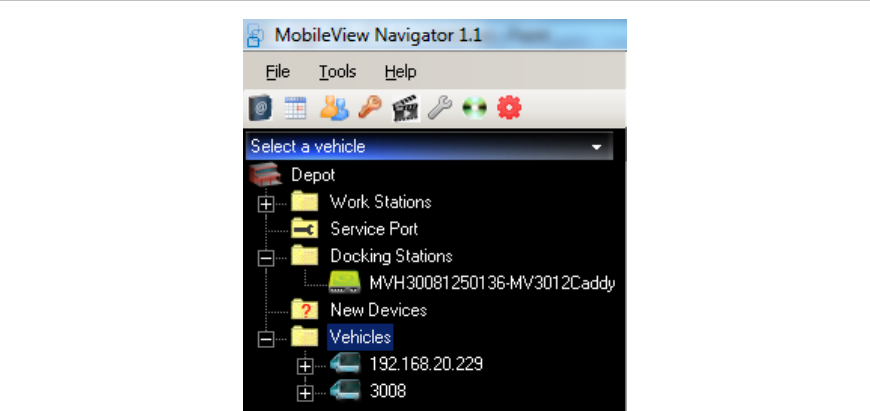Click the green disc toolbar icon
This screenshot has height=411, width=870.
click(x=474, y=108)
